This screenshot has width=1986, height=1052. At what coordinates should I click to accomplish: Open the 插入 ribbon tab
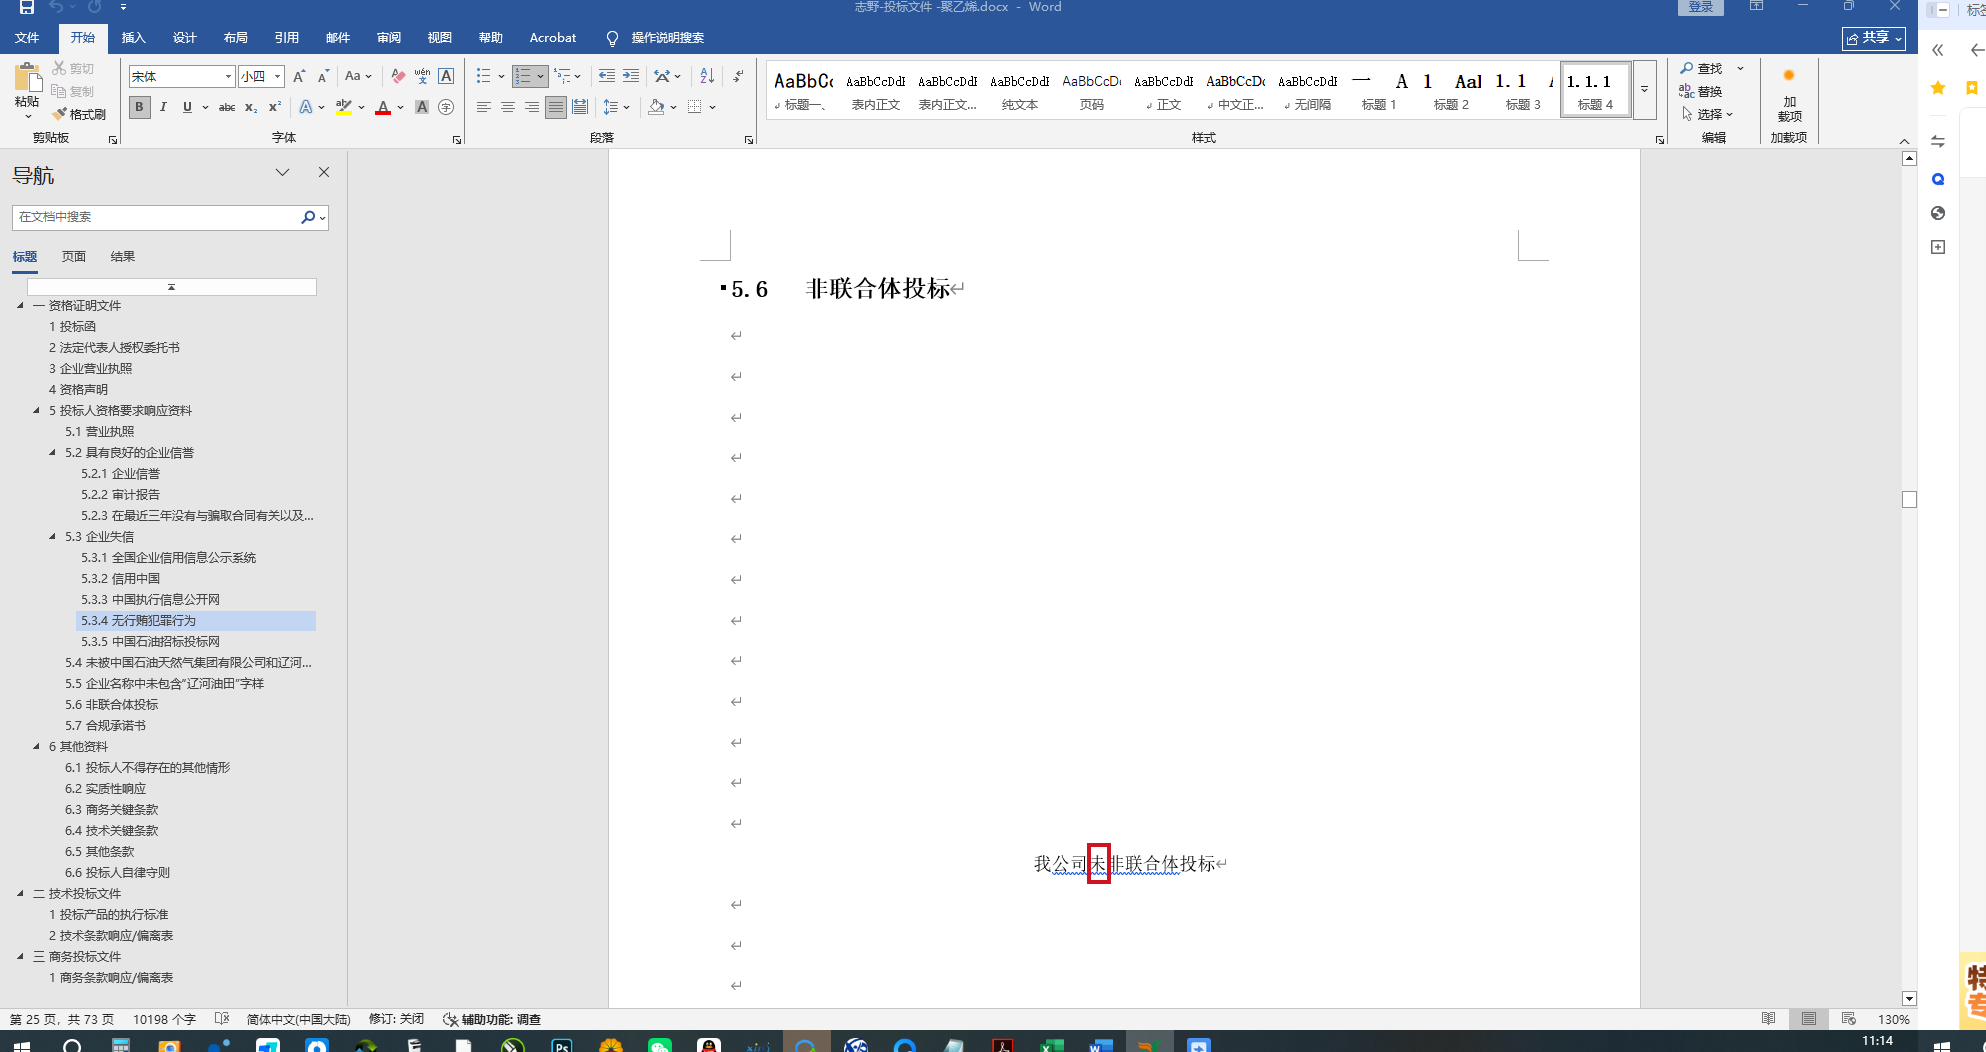point(133,38)
